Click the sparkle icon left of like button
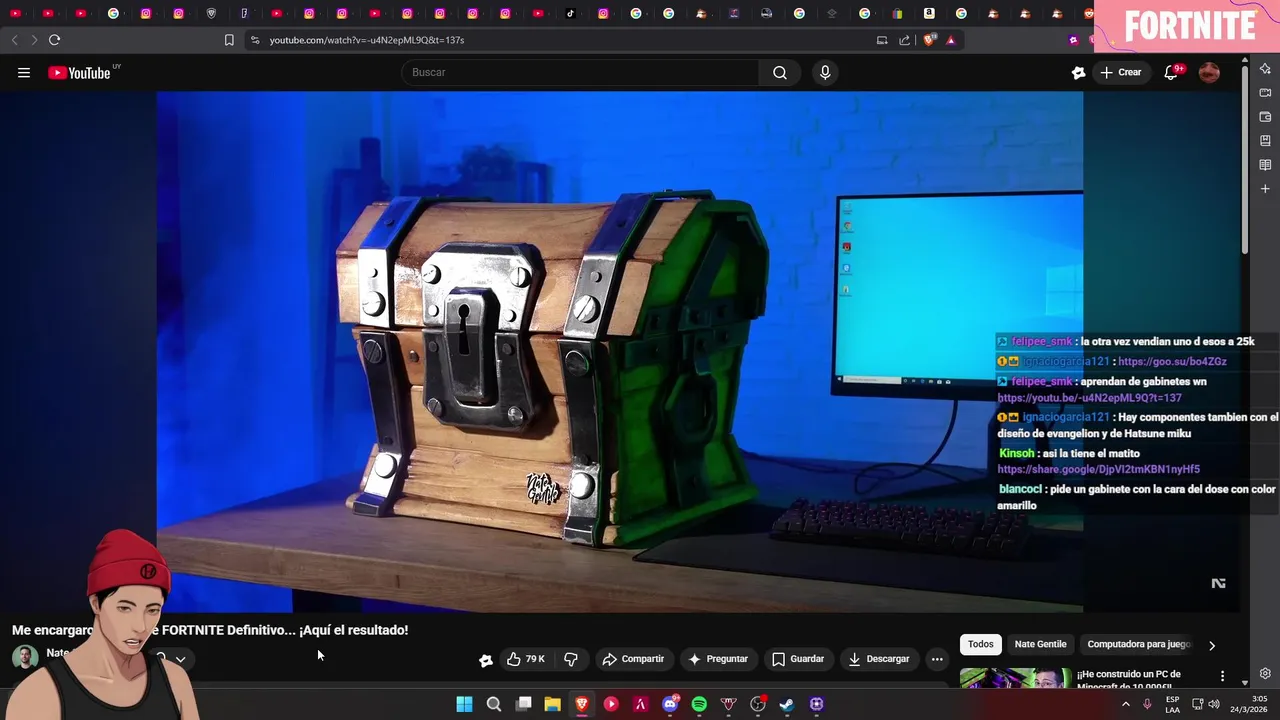 tap(486, 659)
